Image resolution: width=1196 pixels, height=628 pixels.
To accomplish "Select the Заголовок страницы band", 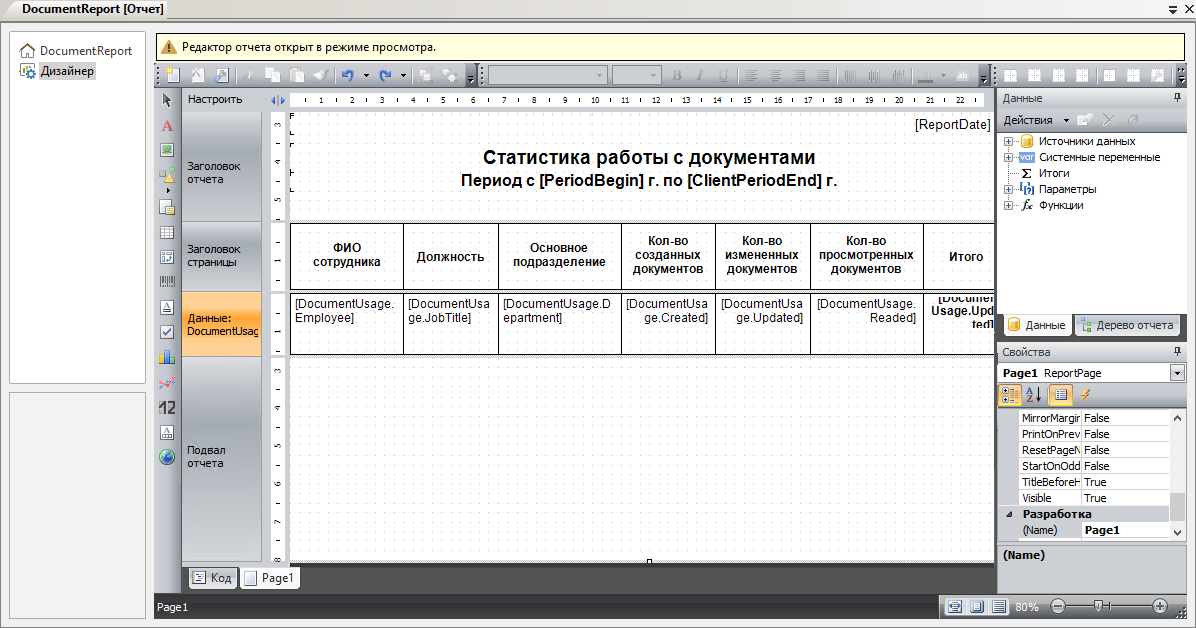I will tap(221, 256).
